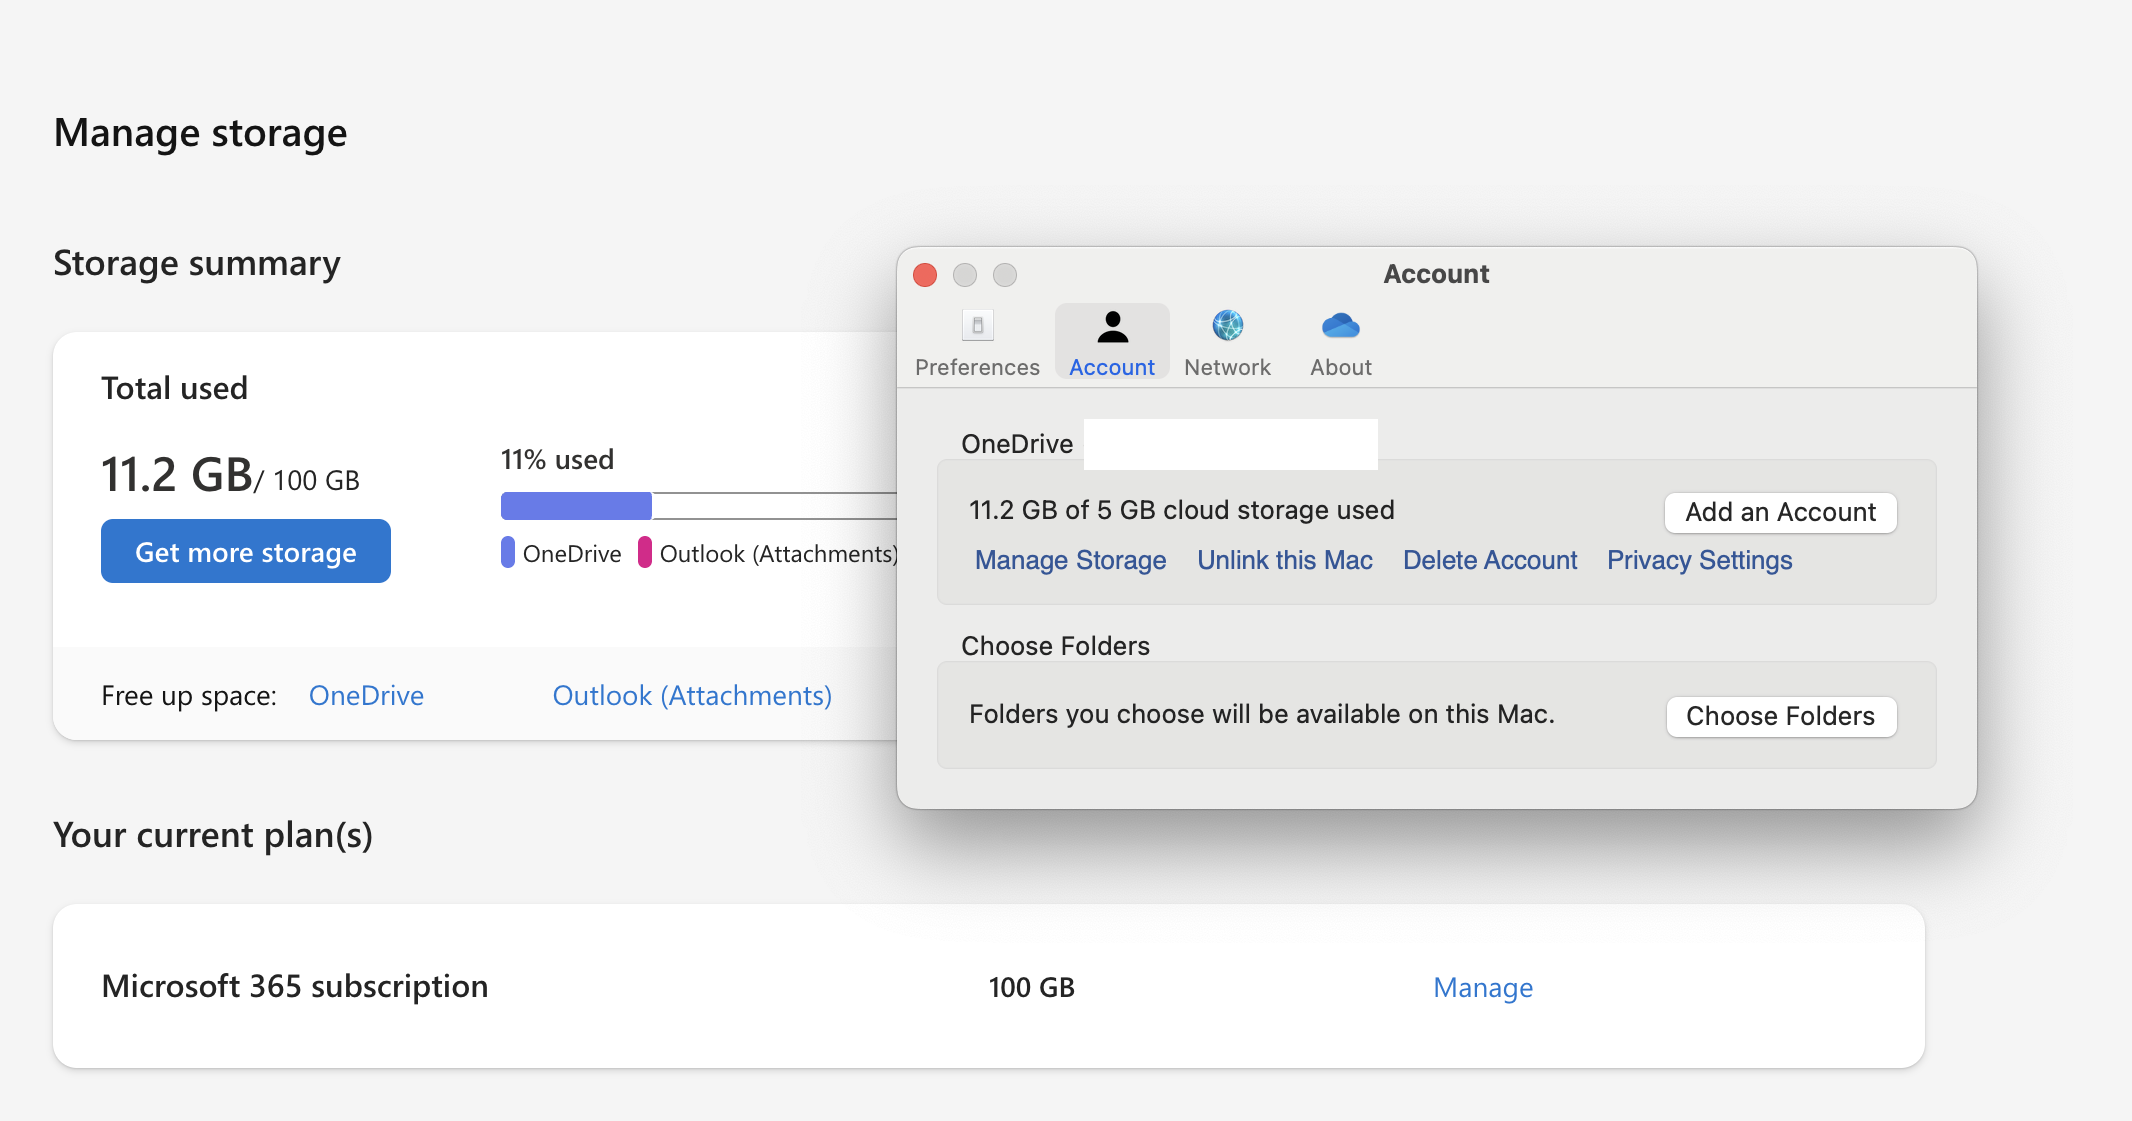Click '11.2 GB of 5 GB cloud storage used' text
Screen dimensions: 2132x1121
[1181, 510]
